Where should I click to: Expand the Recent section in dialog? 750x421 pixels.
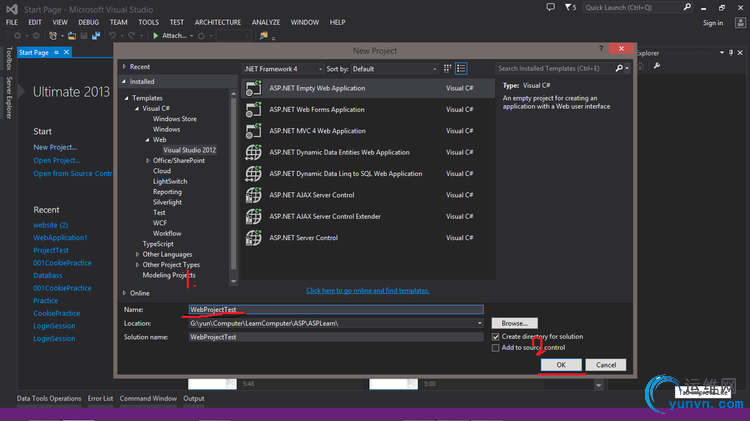click(x=124, y=67)
